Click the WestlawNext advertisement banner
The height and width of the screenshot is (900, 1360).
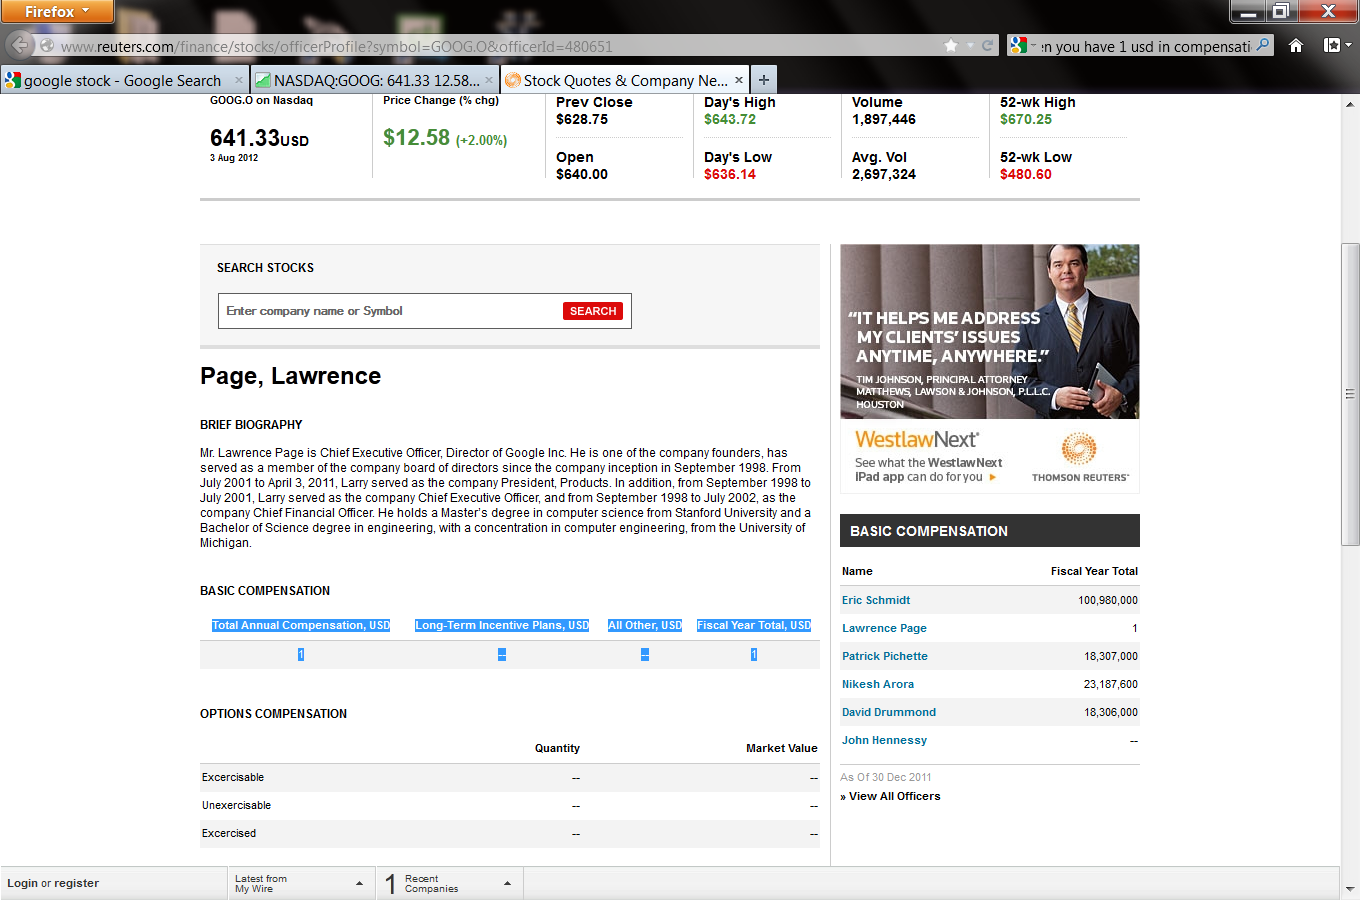point(989,368)
